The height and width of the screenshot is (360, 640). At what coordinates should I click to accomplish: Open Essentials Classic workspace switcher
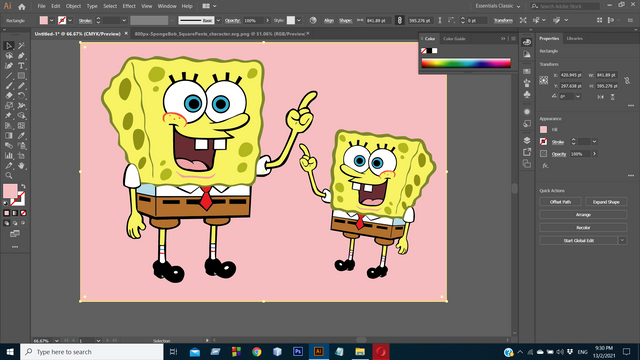pos(498,6)
